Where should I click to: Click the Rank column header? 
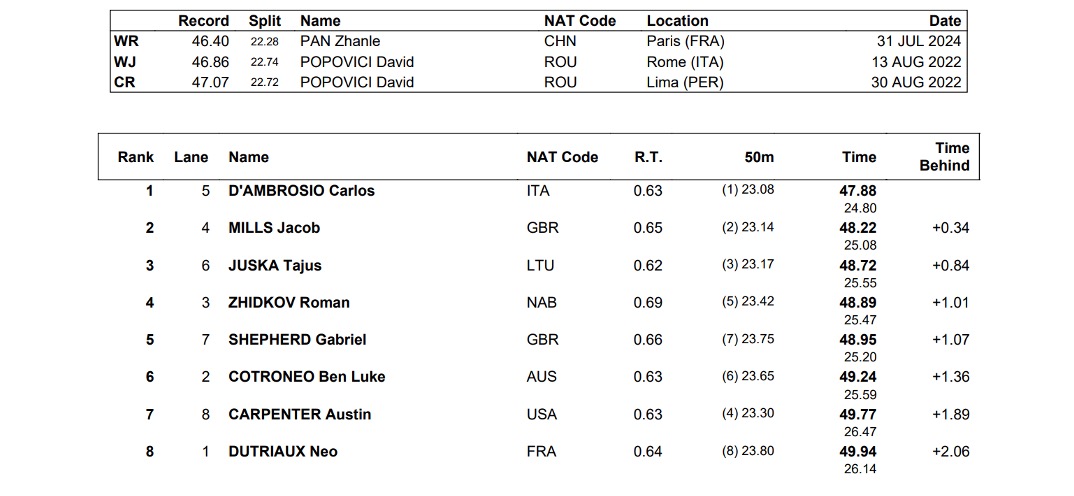pos(136,157)
